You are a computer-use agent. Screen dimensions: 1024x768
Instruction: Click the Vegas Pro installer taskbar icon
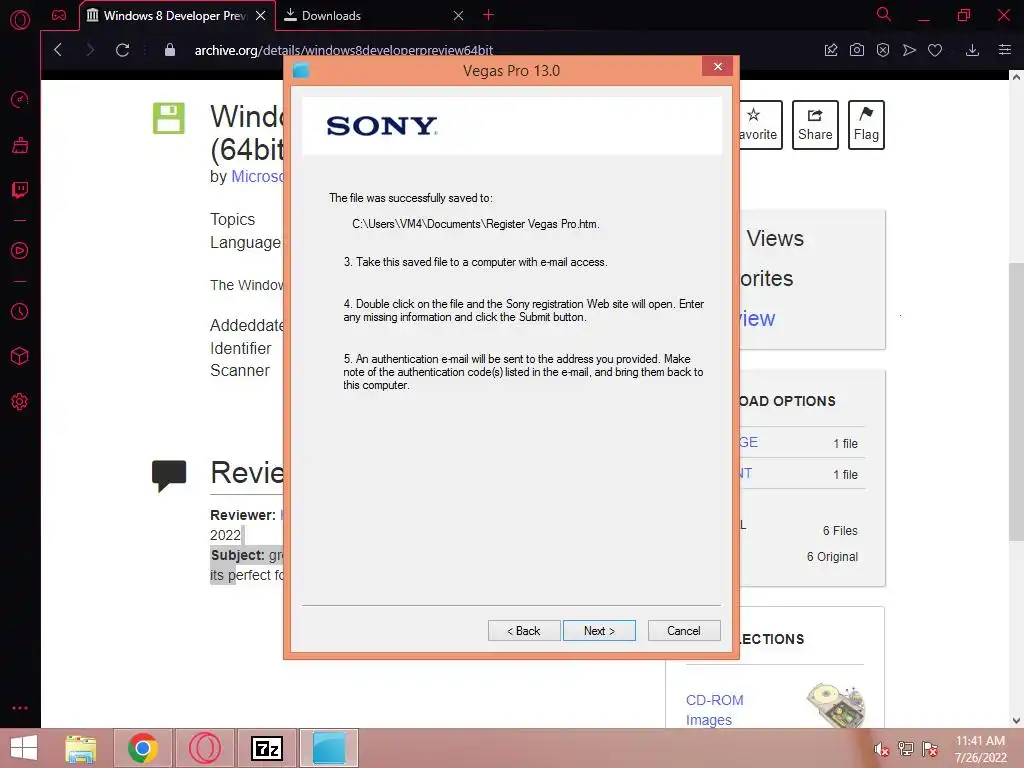[329, 748]
